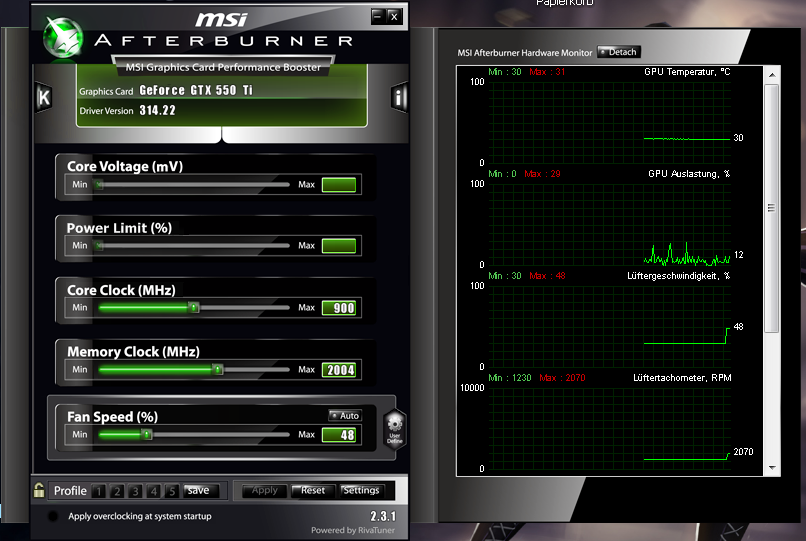The image size is (806, 541).
Task: Click the 'Max : 31' temperature label
Action: click(x=547, y=72)
